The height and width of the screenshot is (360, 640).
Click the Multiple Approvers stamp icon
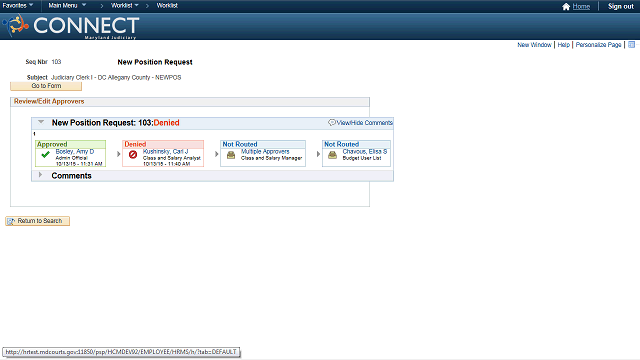[x=231, y=155]
